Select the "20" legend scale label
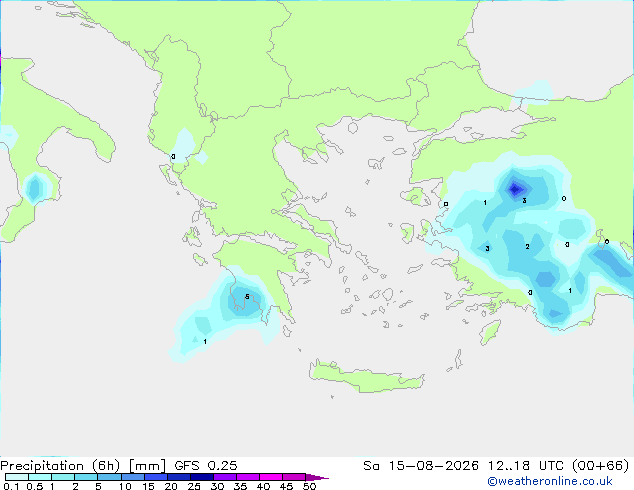 [171, 486]
